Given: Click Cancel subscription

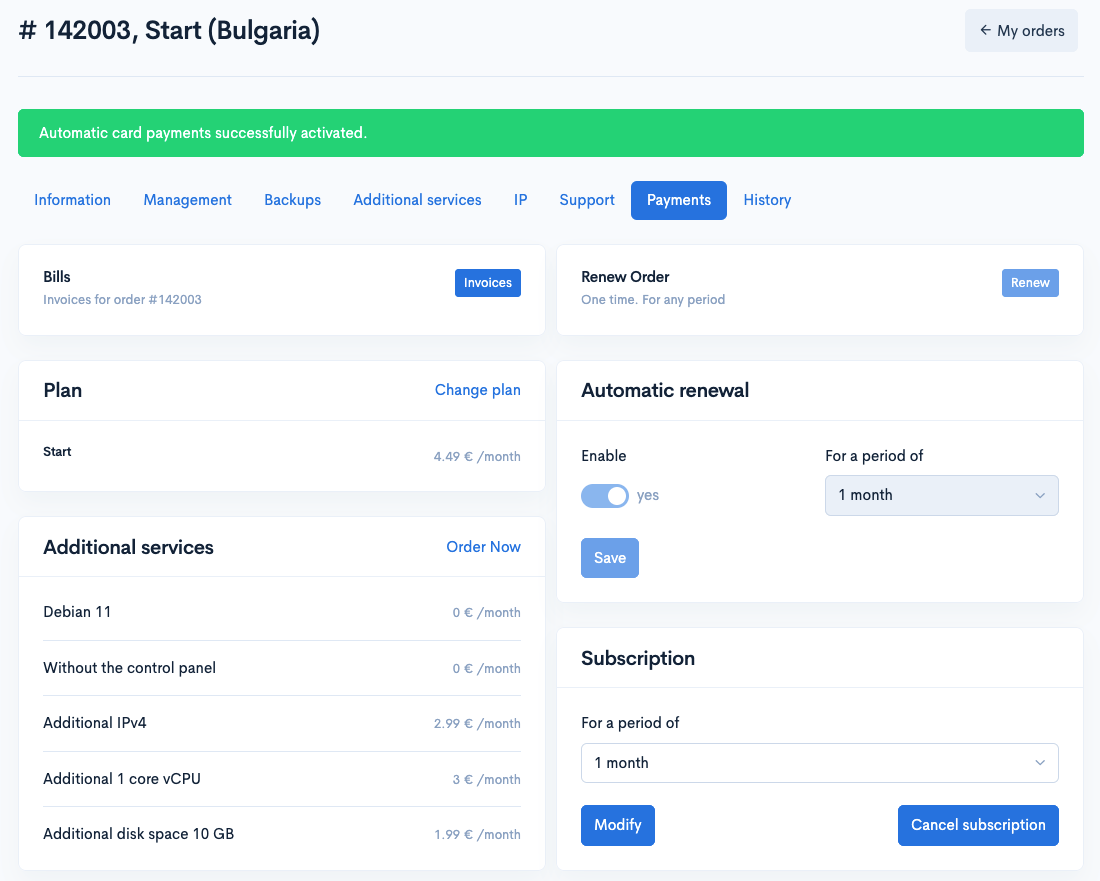Looking at the screenshot, I should click(978, 825).
